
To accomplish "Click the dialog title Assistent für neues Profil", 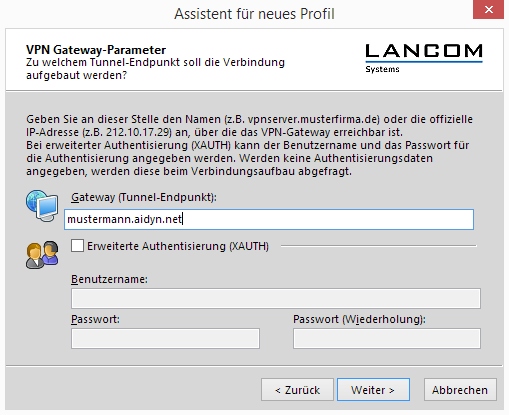I will [x=254, y=14].
